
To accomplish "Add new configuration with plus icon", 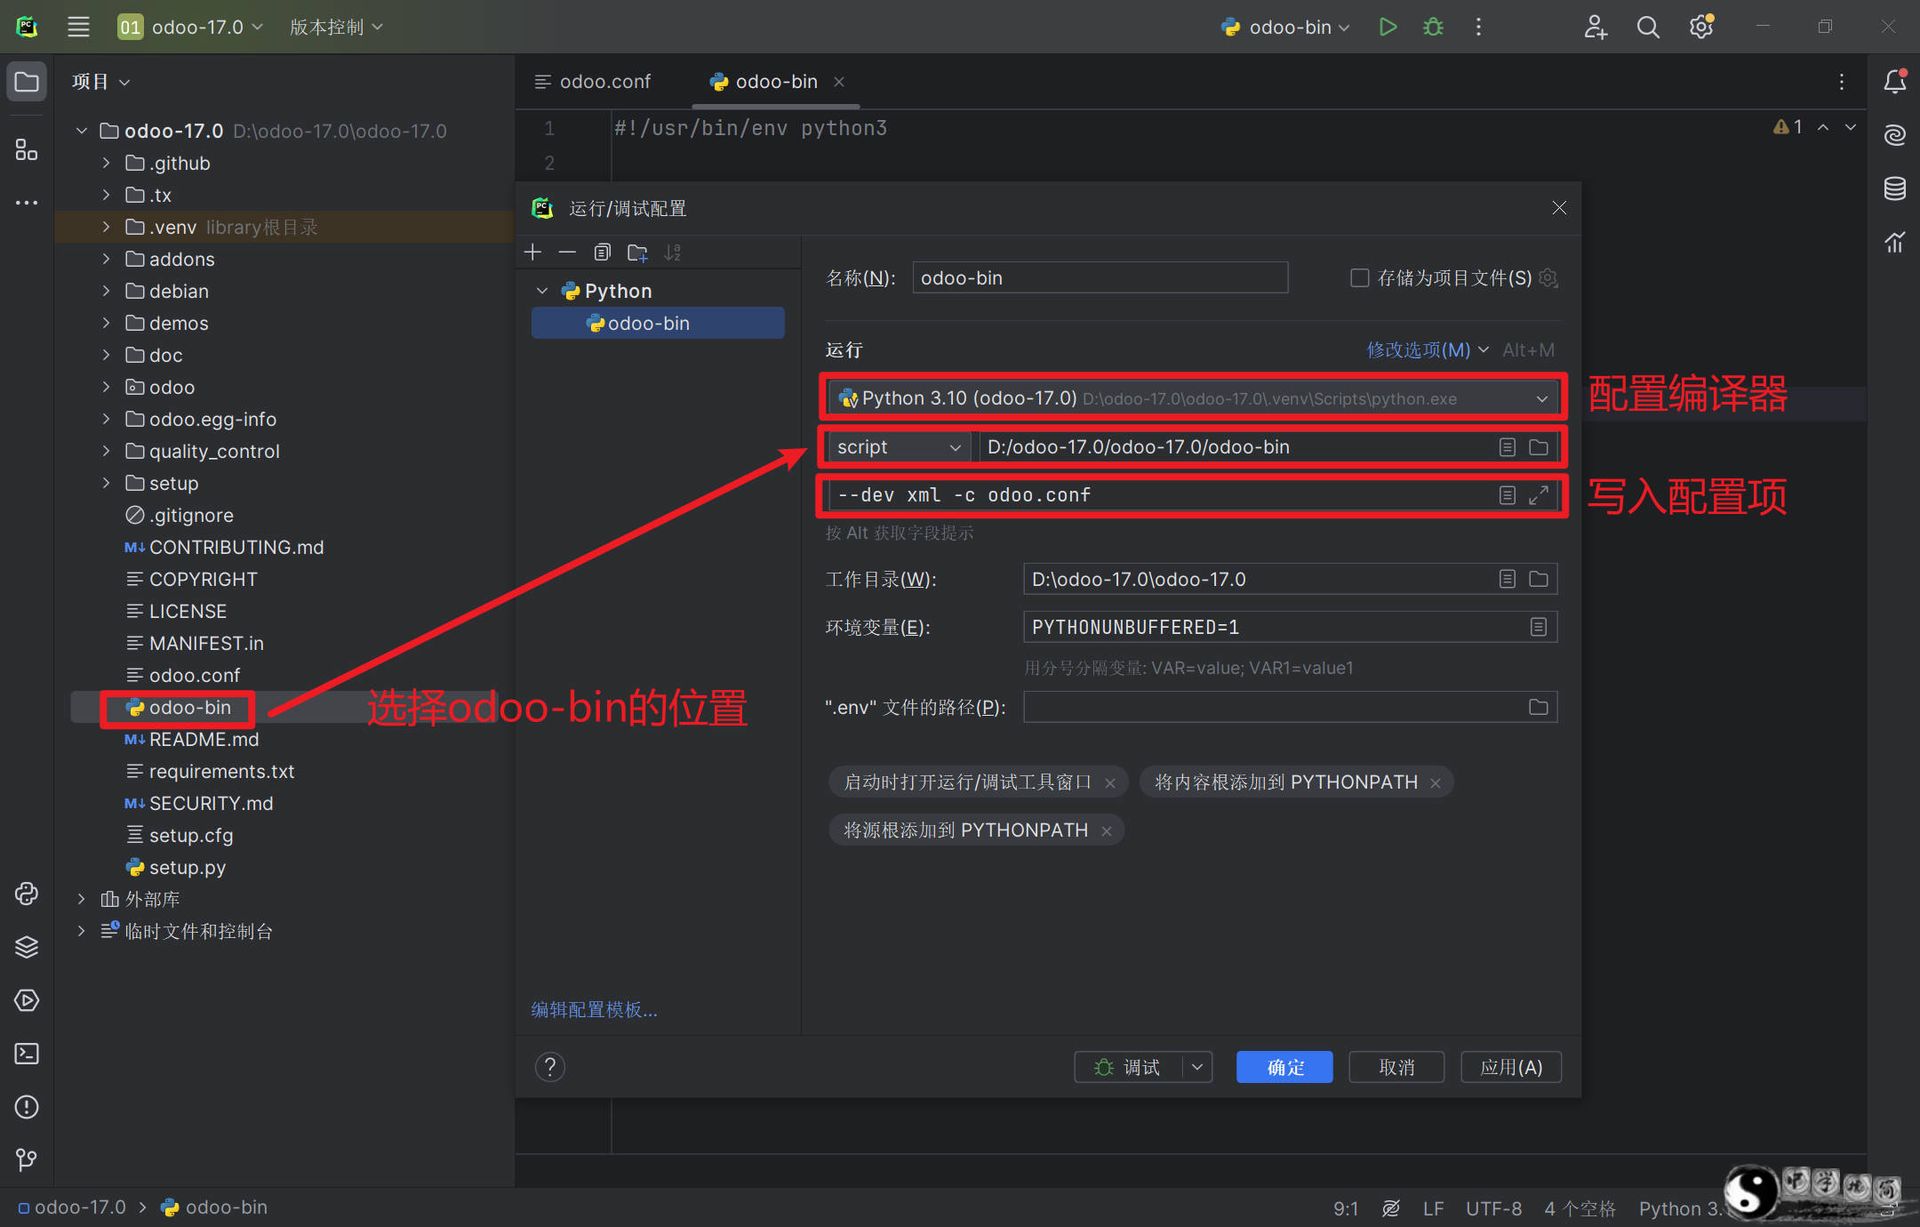I will [533, 252].
